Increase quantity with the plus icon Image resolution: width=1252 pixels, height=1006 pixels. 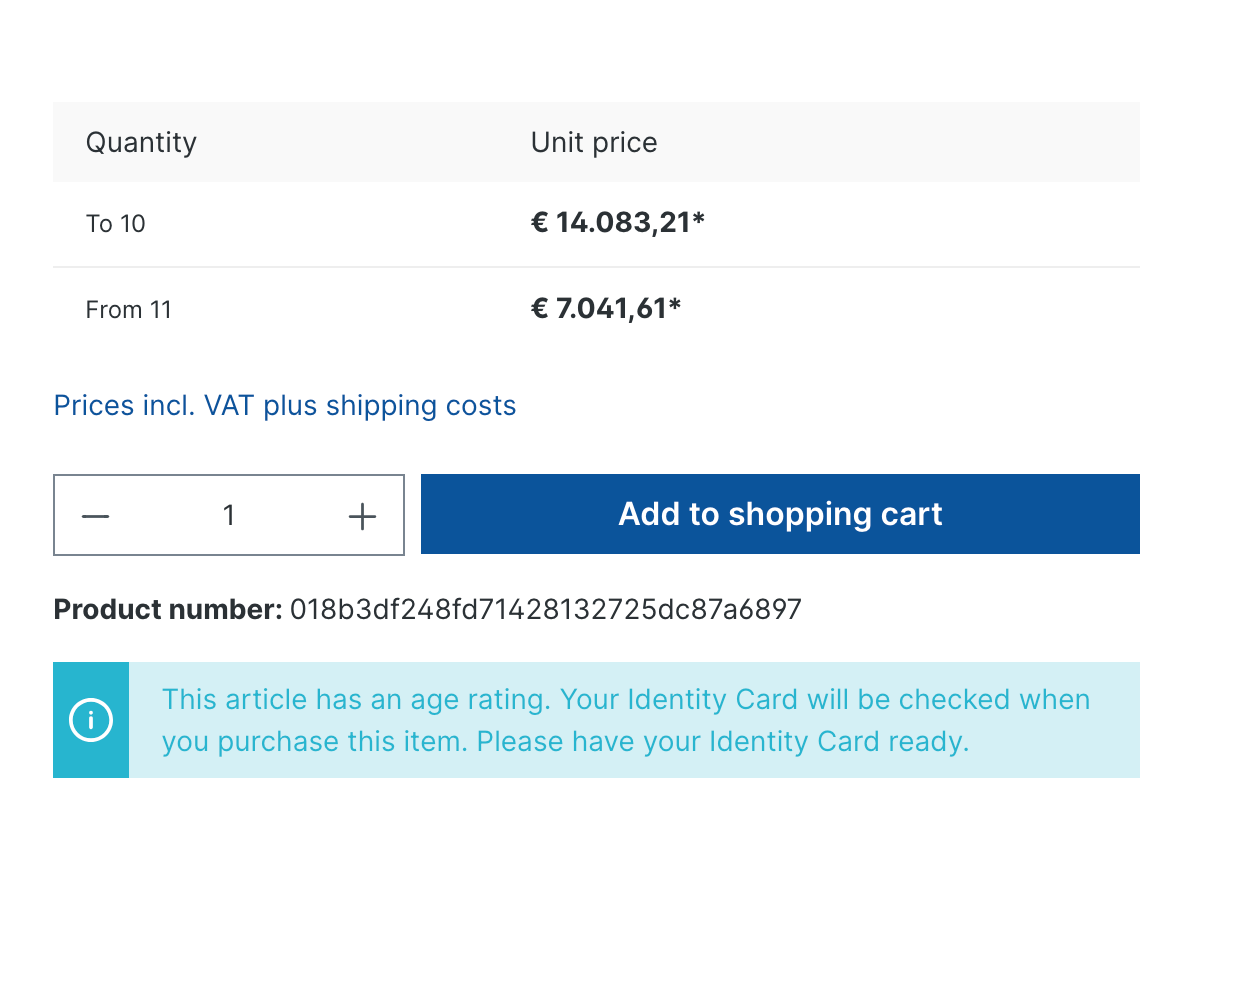coord(362,516)
